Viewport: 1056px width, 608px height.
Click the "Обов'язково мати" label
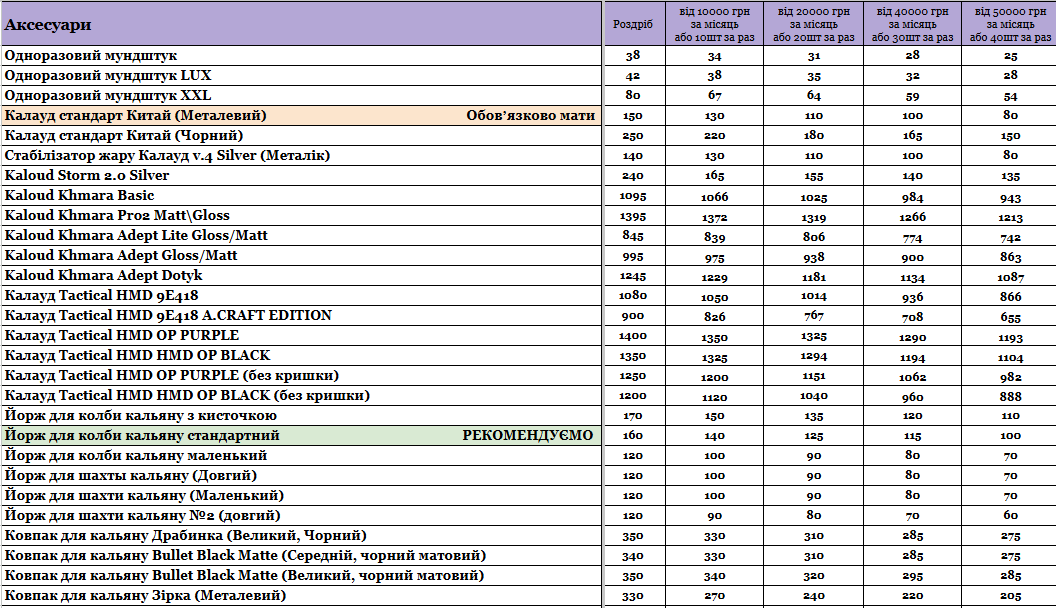click(530, 116)
